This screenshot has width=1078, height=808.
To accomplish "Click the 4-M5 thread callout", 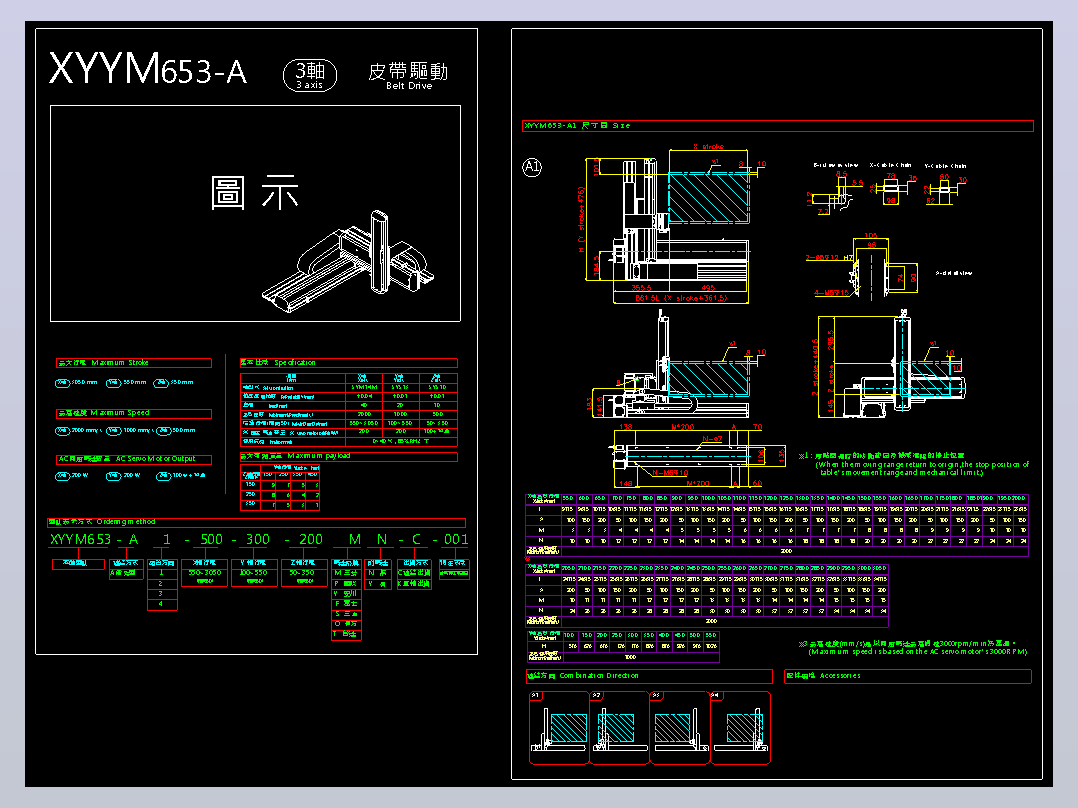I will pyautogui.click(x=831, y=293).
